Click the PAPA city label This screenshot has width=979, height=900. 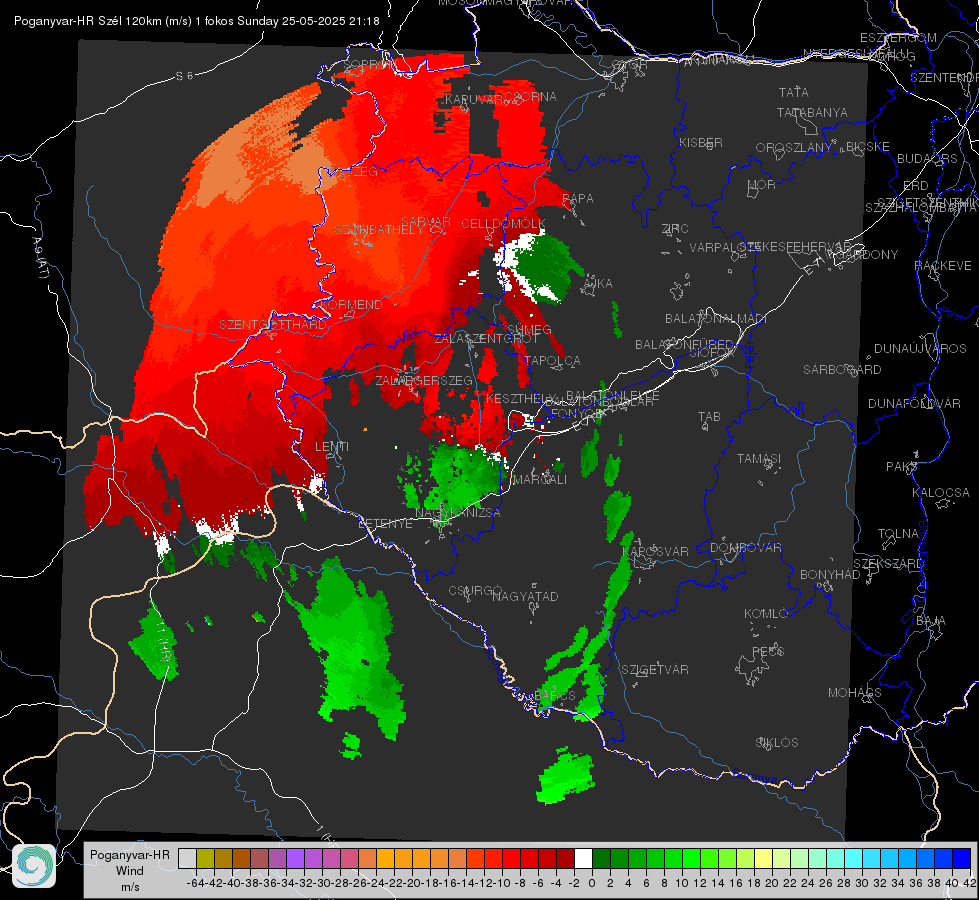coord(578,199)
